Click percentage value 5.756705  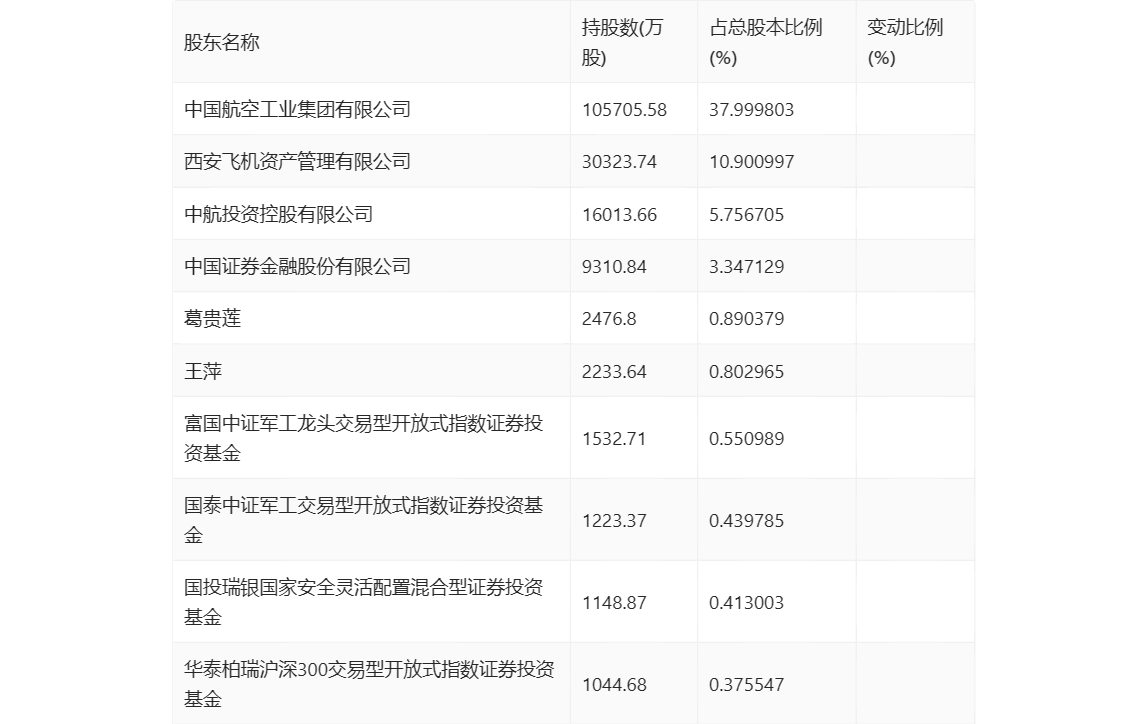click(746, 214)
